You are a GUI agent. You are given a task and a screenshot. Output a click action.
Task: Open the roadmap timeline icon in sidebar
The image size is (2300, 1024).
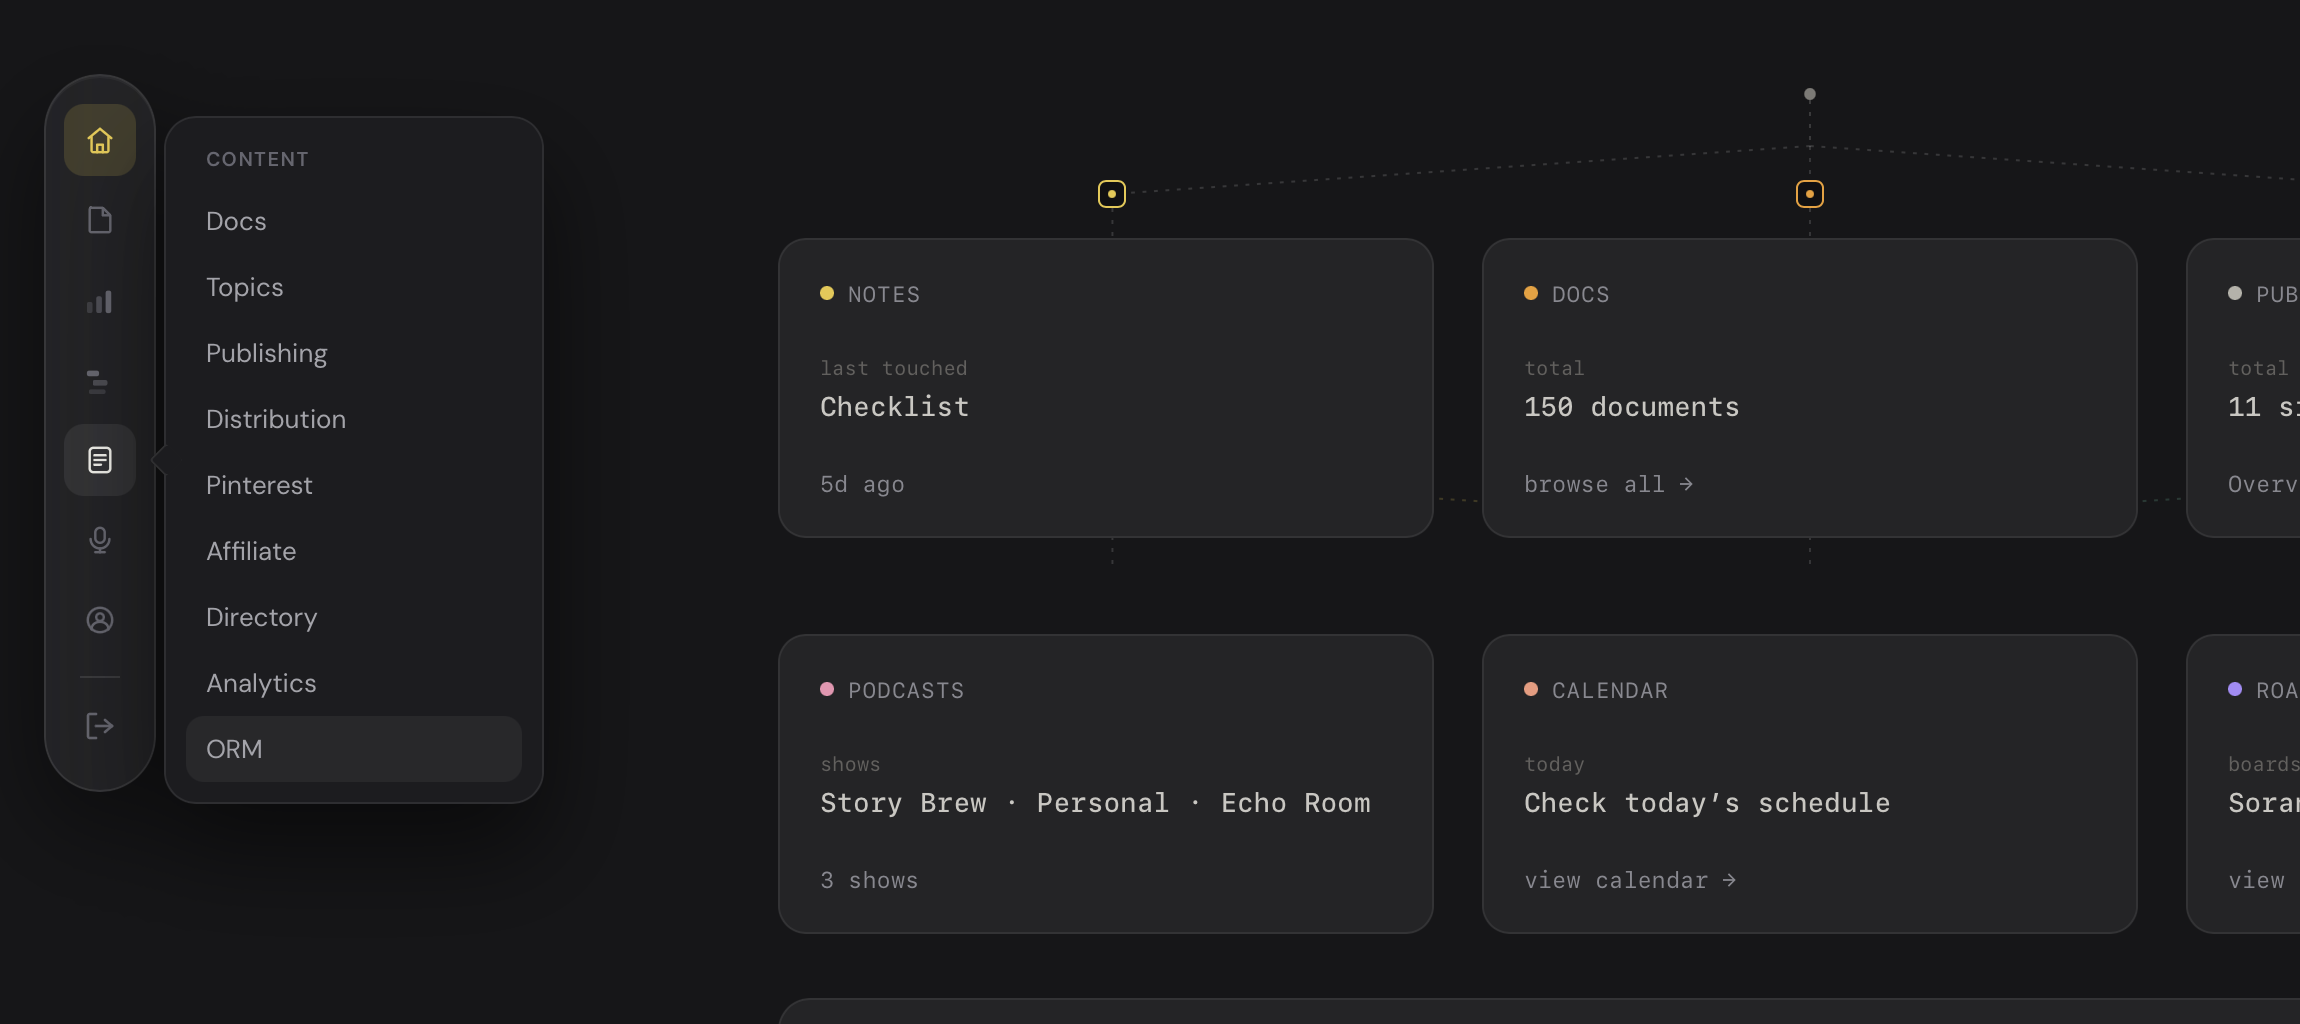point(100,380)
